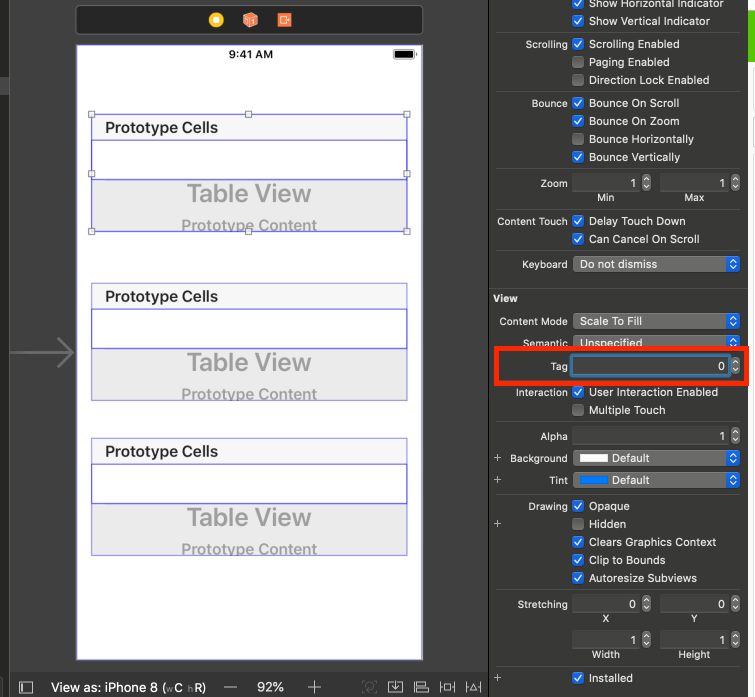Select the top table's prototype cell

click(249, 160)
